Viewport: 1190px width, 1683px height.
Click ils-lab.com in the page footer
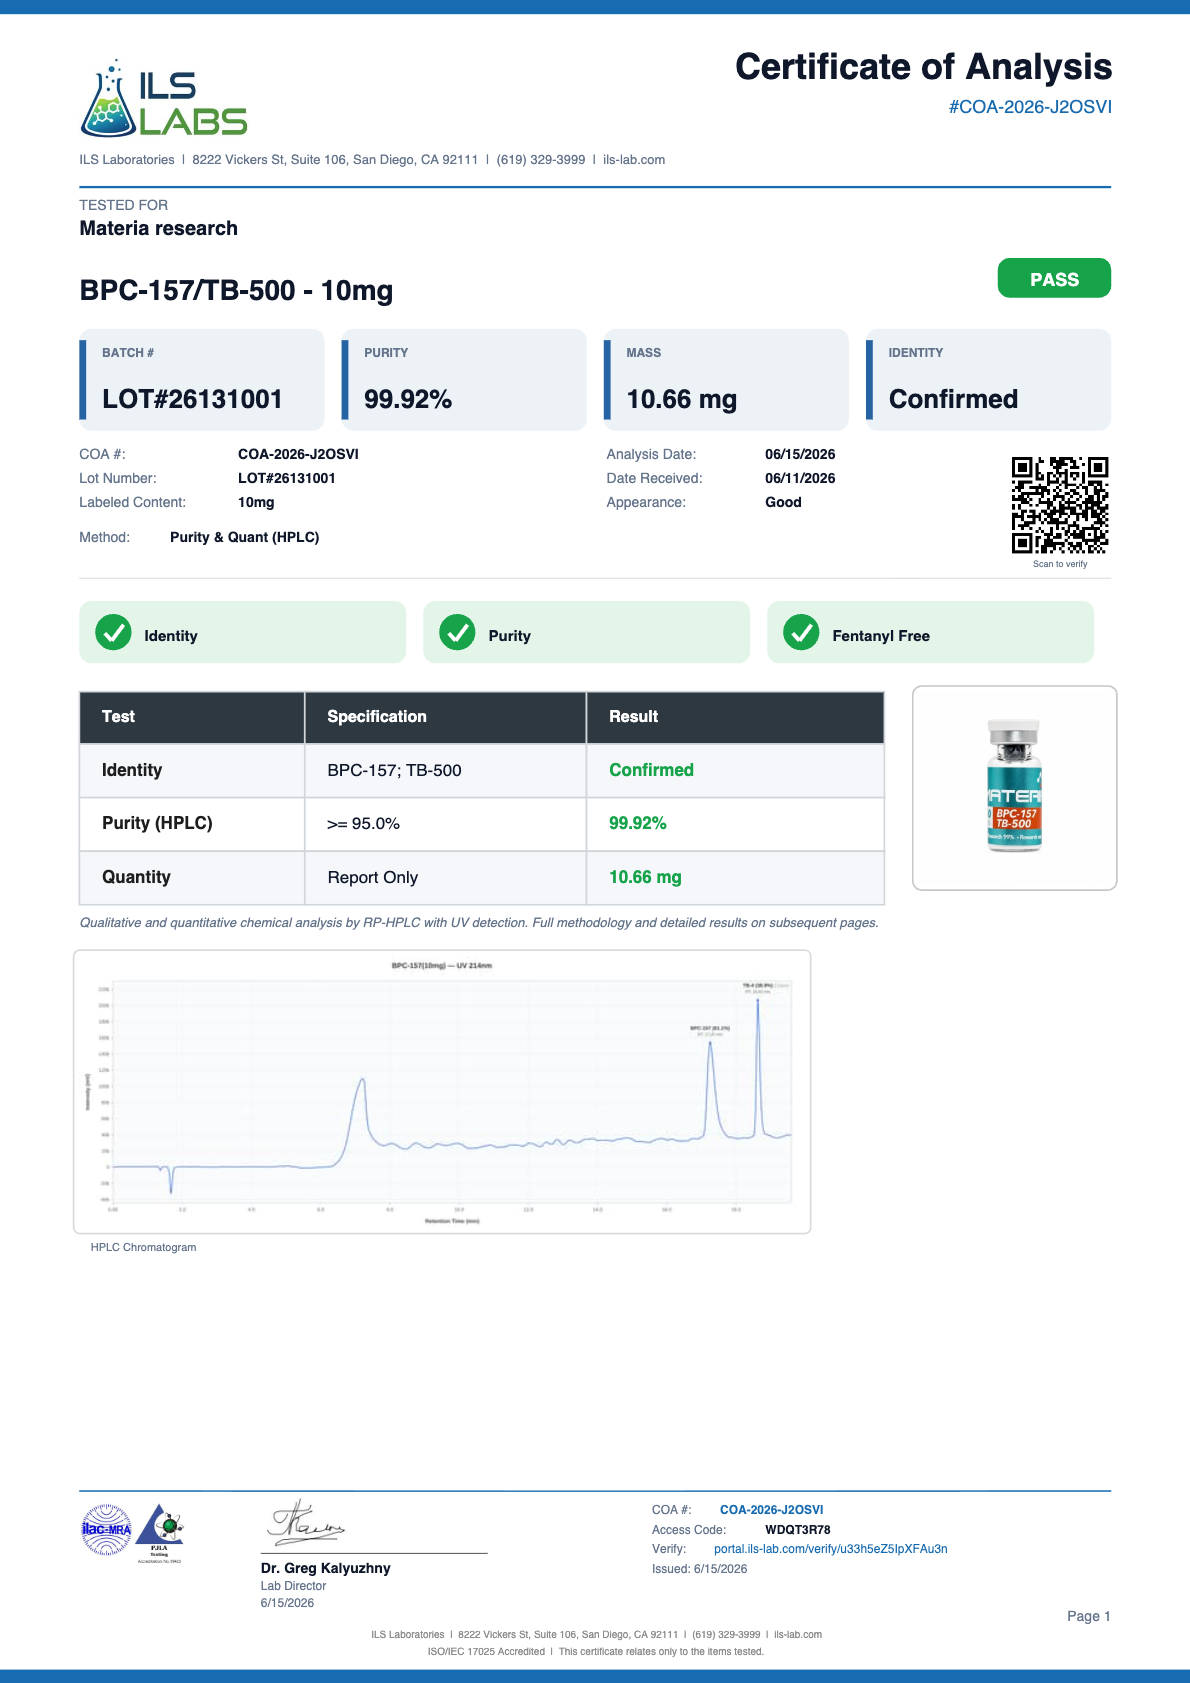click(x=798, y=1635)
